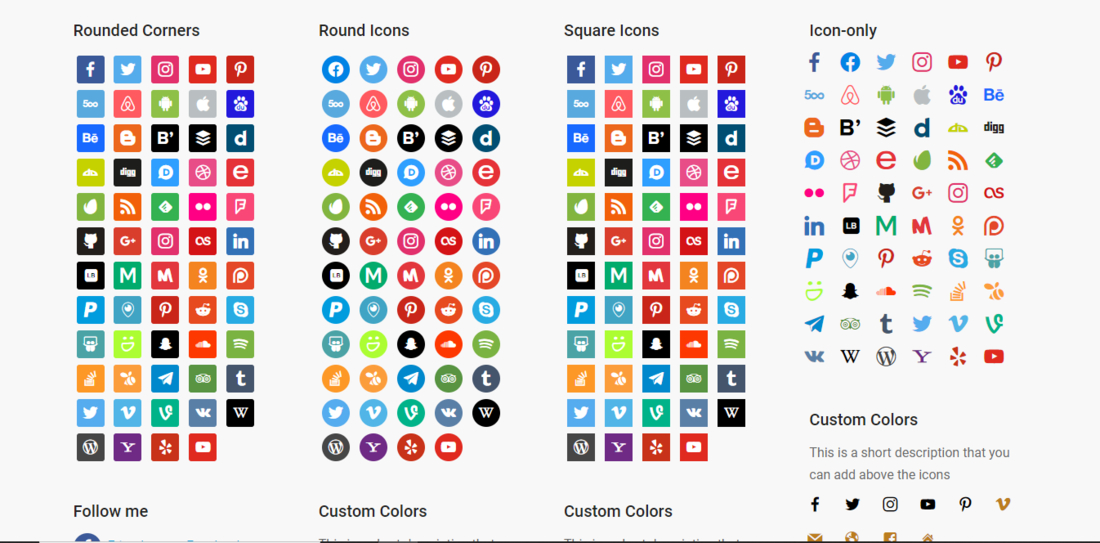Click the gold Vimeo icon under Custom Colors
Image resolution: width=1100 pixels, height=543 pixels.
point(1002,504)
